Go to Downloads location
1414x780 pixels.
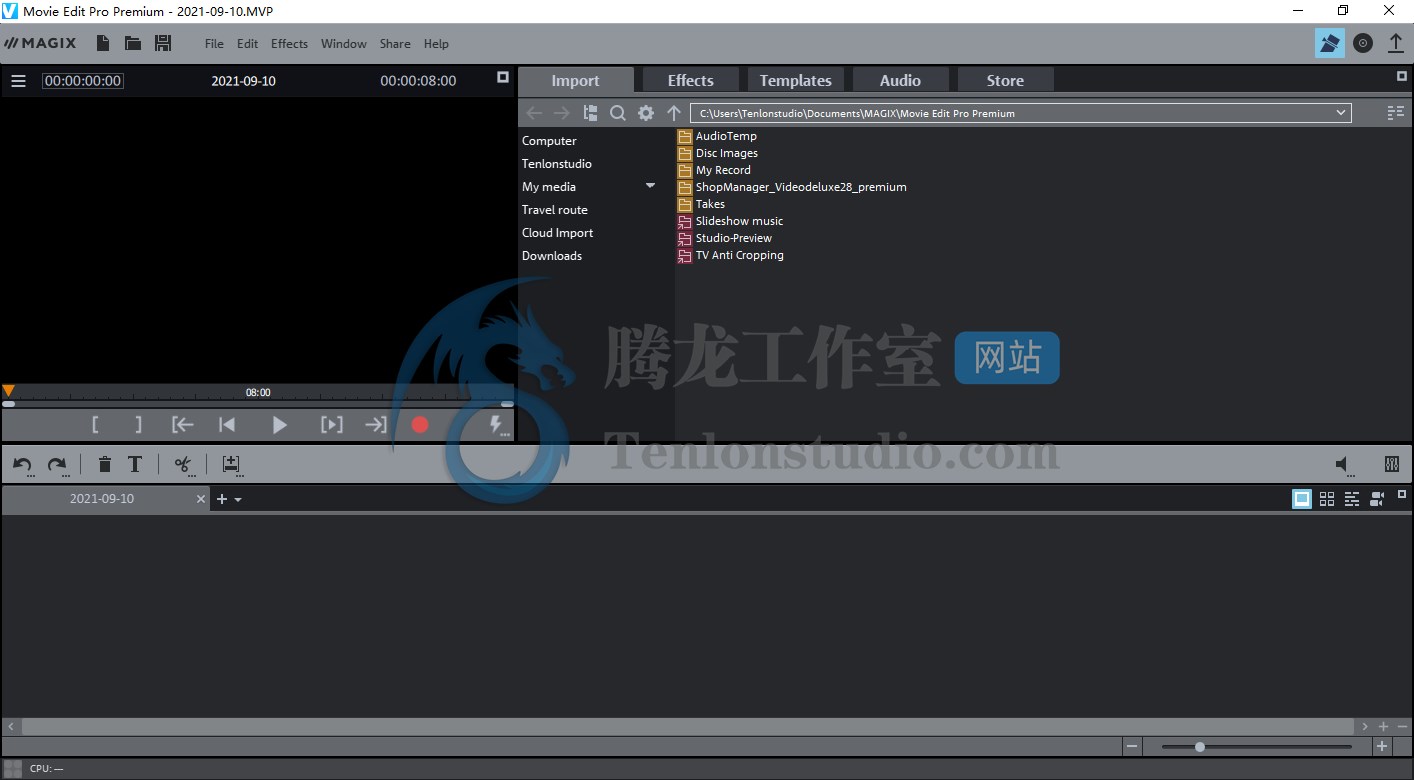pos(552,256)
